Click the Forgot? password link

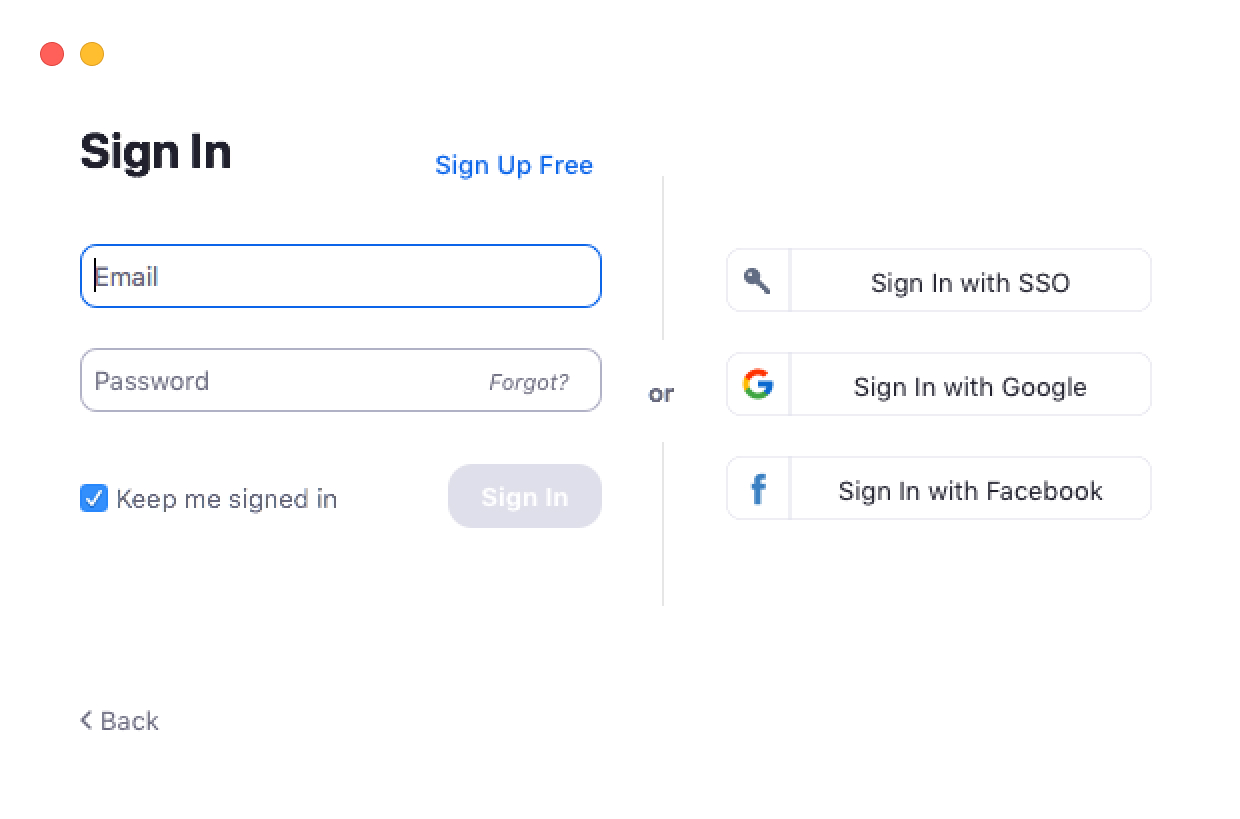click(529, 382)
